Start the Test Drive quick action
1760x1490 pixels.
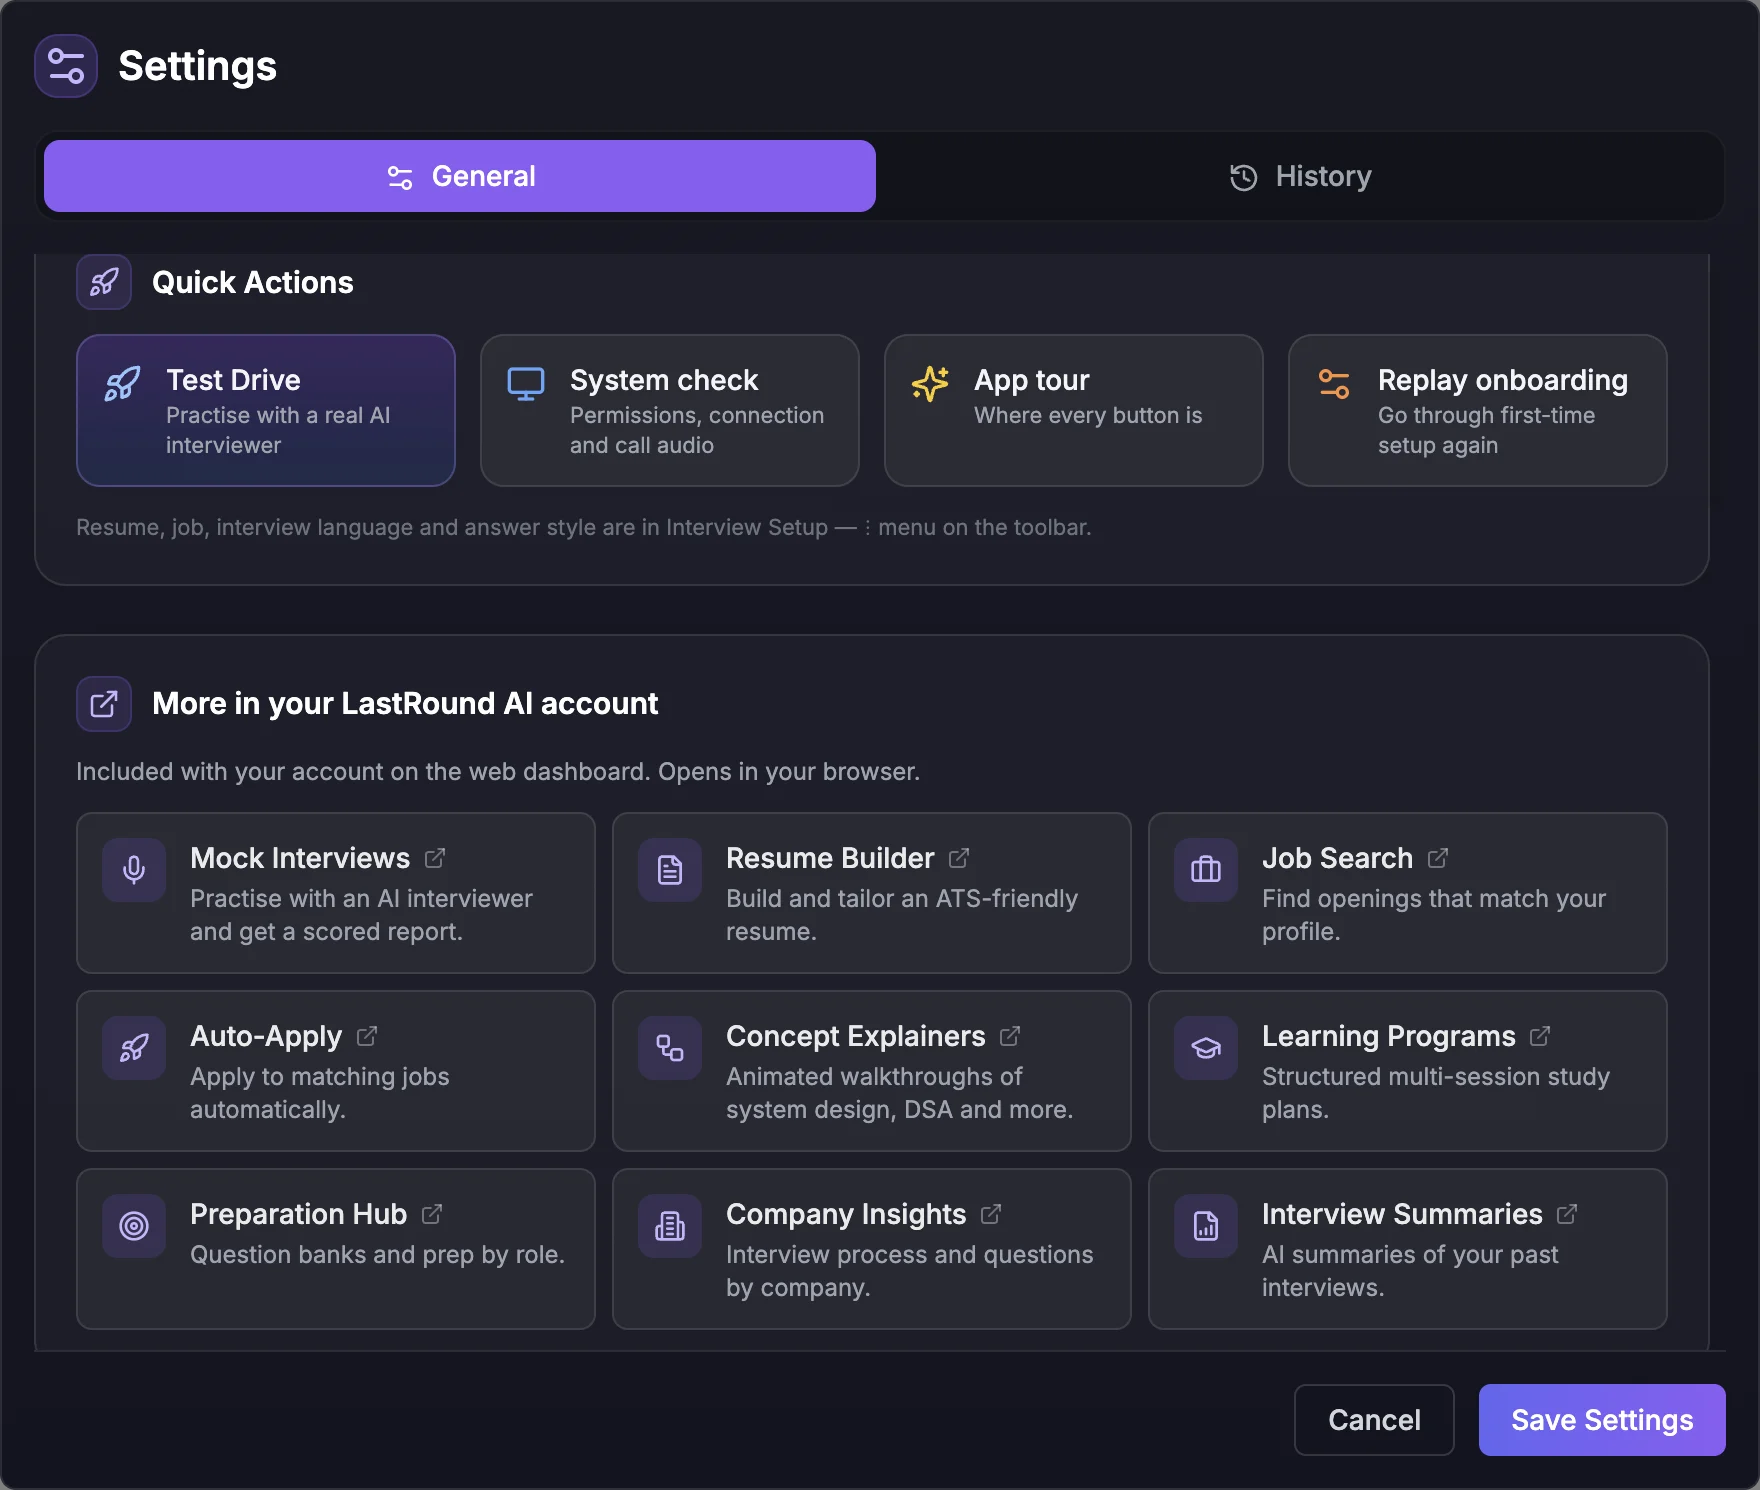pyautogui.click(x=266, y=410)
